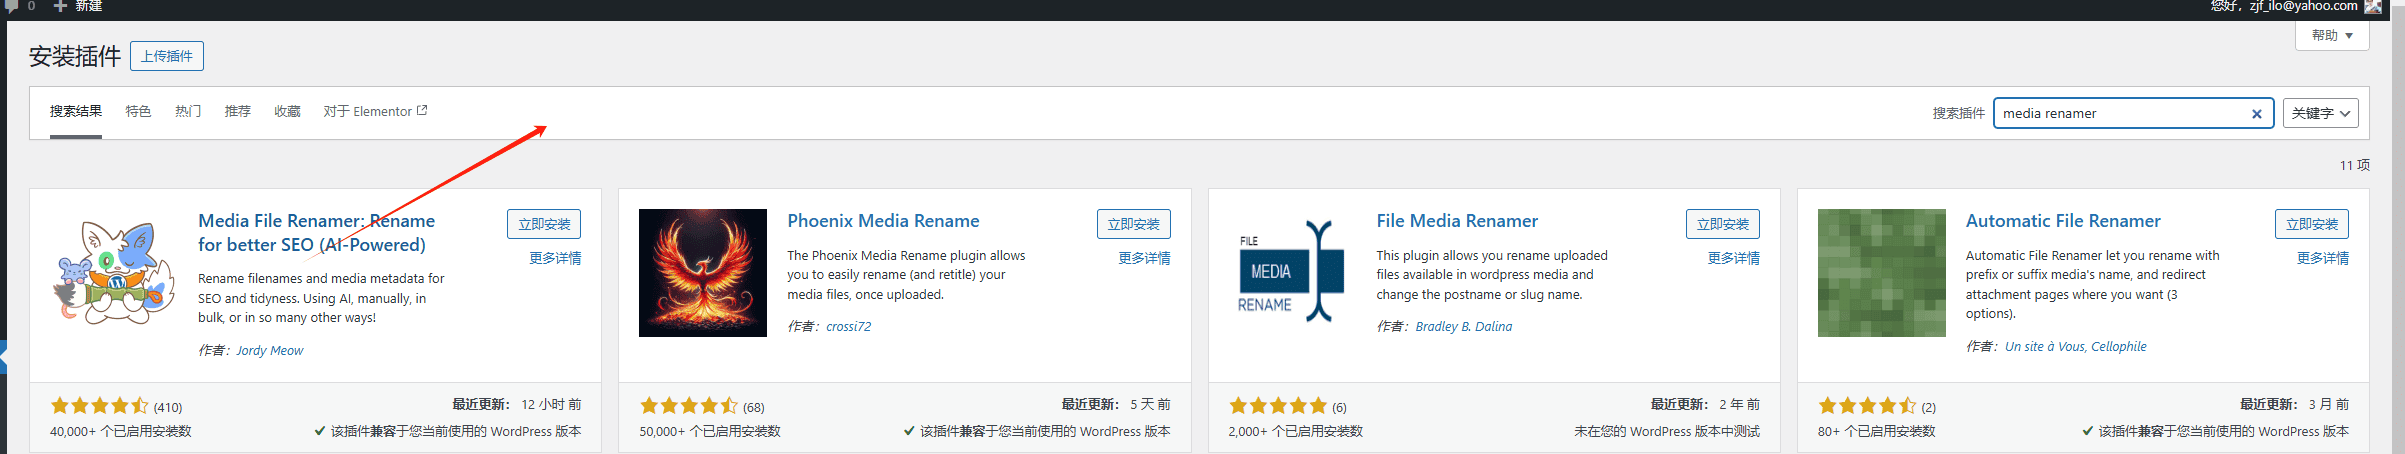Click the Media File Renamer plugin thumbnail

(x=114, y=273)
